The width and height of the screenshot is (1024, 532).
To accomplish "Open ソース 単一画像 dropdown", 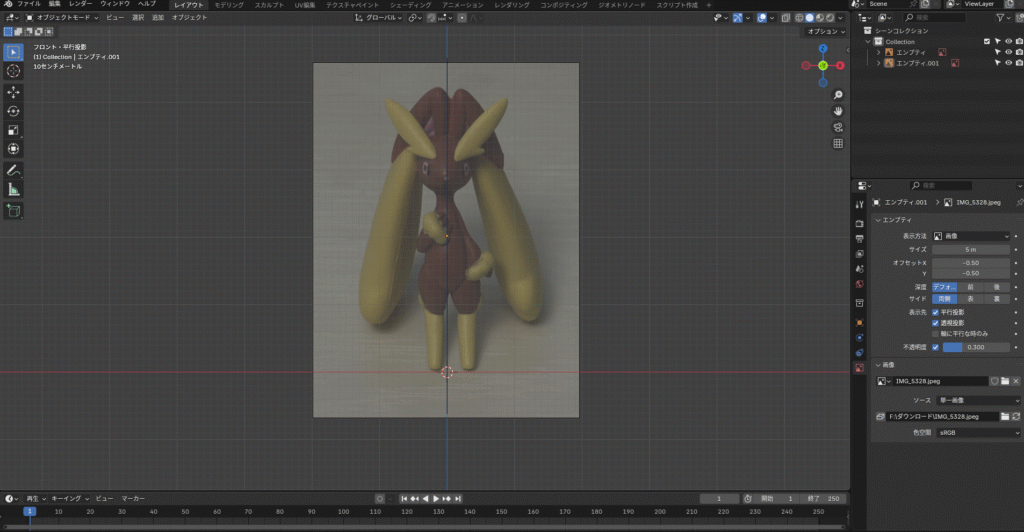I will tap(978, 400).
